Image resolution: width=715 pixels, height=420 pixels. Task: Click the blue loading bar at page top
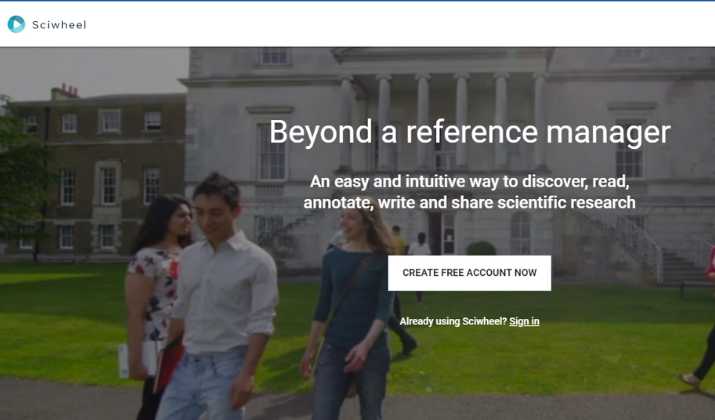coord(358,0)
